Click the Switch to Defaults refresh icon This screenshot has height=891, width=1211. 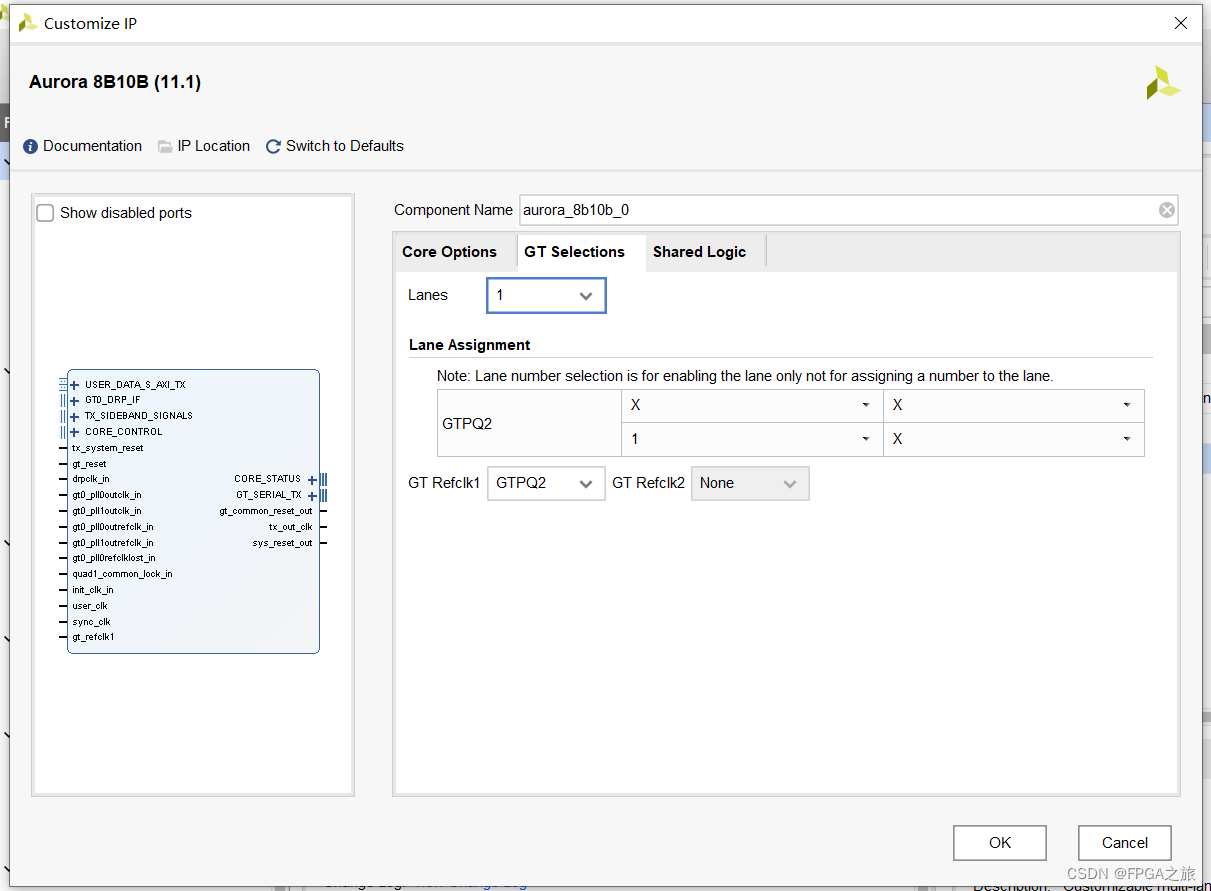[273, 146]
